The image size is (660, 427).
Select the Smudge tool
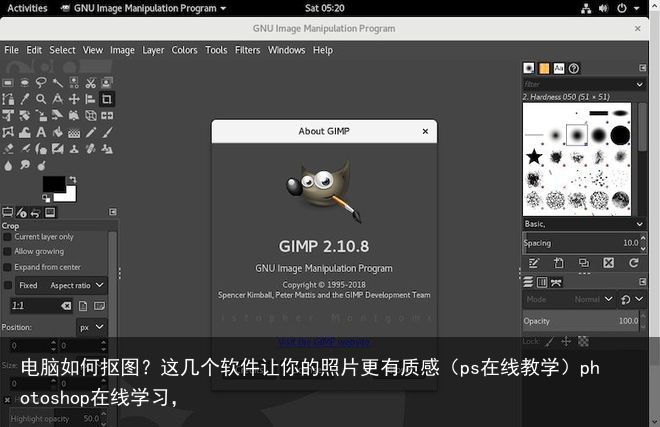[x=24, y=165]
